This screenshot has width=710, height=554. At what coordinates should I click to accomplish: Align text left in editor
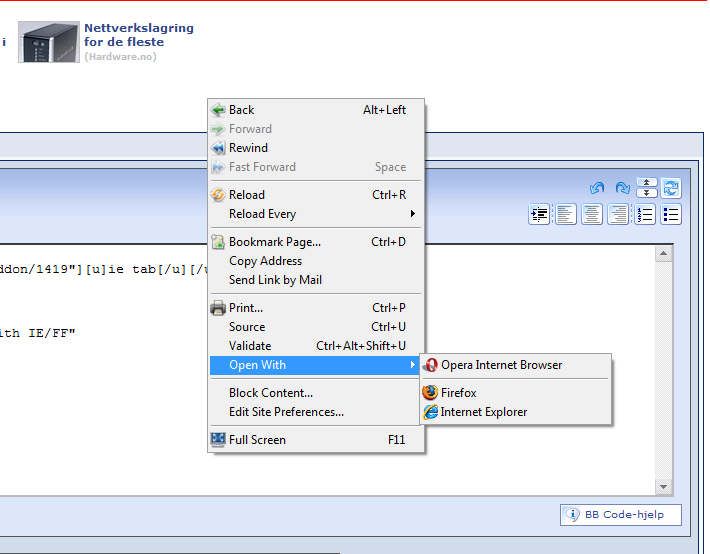click(x=565, y=214)
